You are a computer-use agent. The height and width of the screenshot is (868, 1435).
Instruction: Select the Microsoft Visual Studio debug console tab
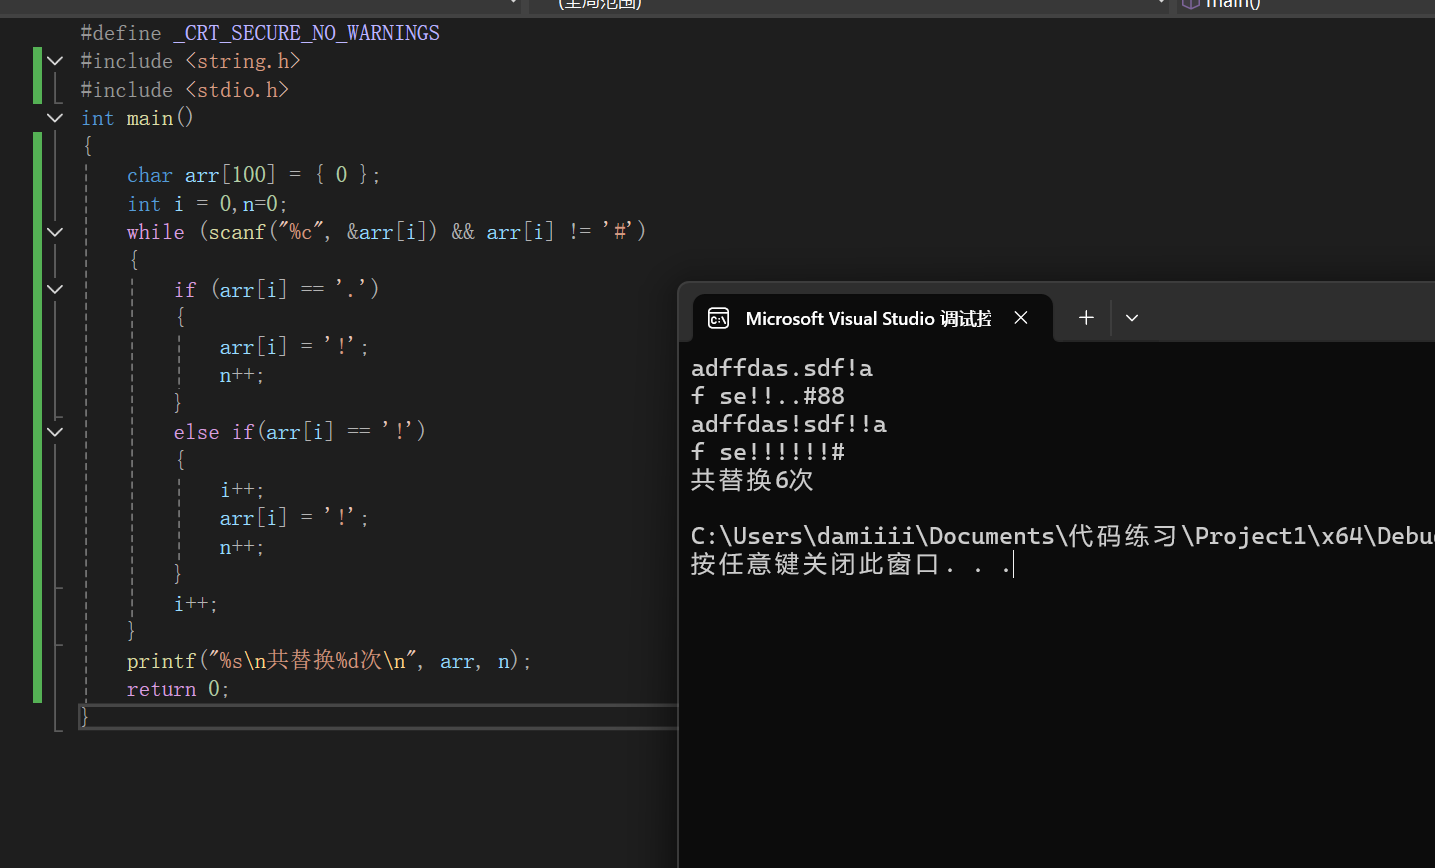pyautogui.click(x=872, y=318)
